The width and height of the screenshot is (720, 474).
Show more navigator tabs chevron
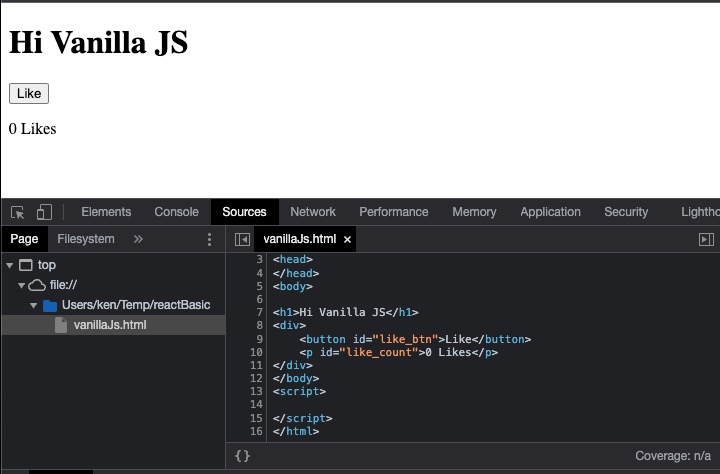[x=138, y=239]
